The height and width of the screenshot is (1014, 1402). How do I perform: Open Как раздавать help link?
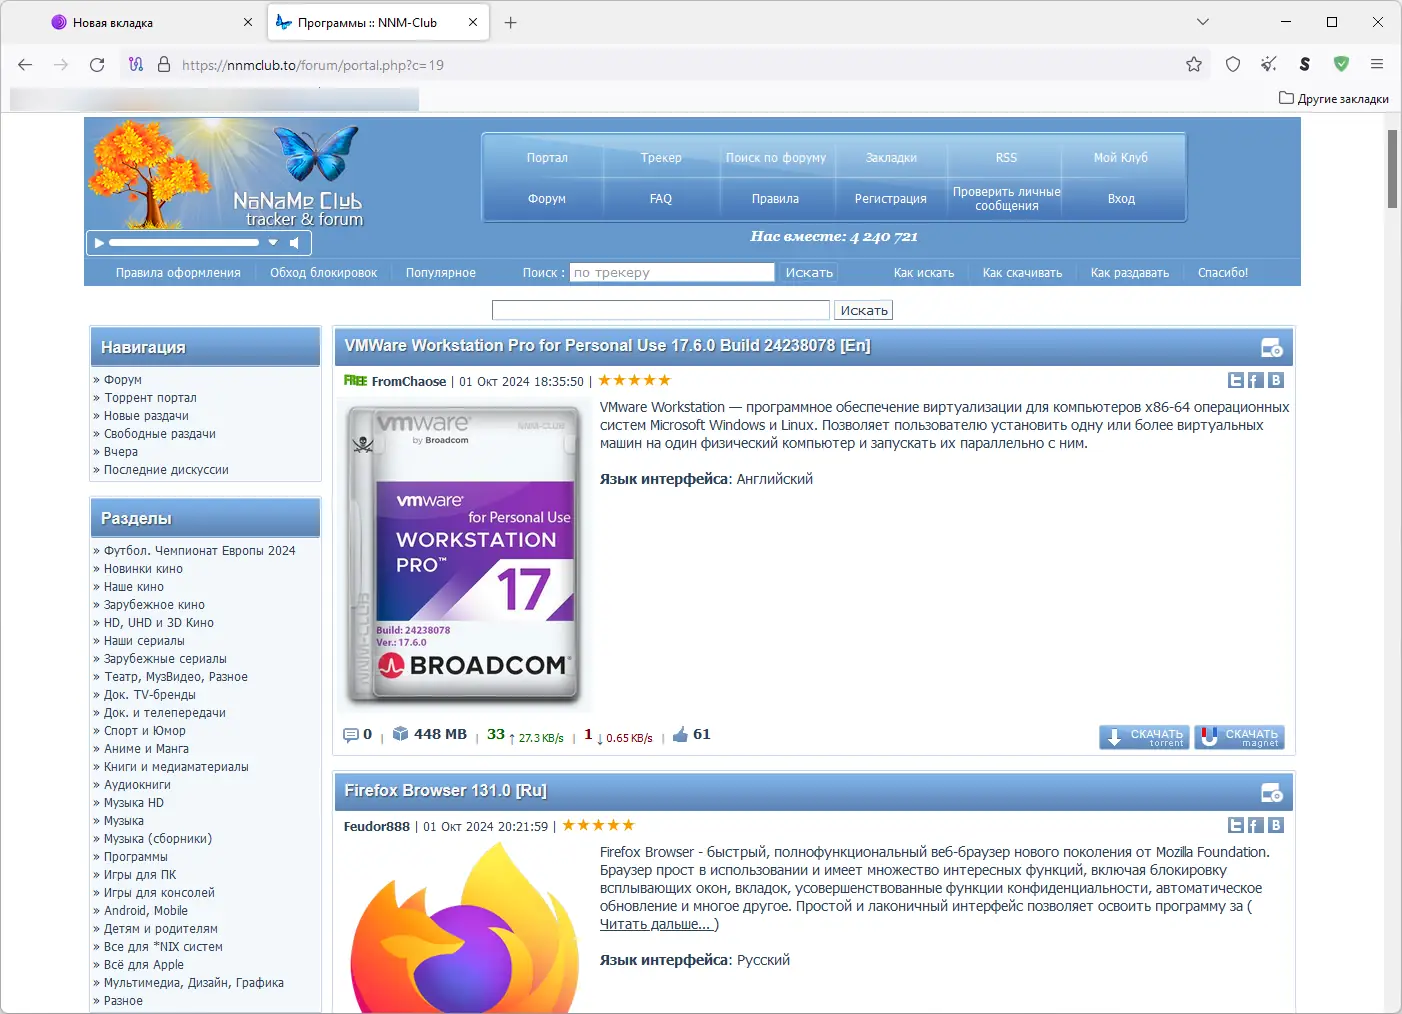coord(1130,273)
